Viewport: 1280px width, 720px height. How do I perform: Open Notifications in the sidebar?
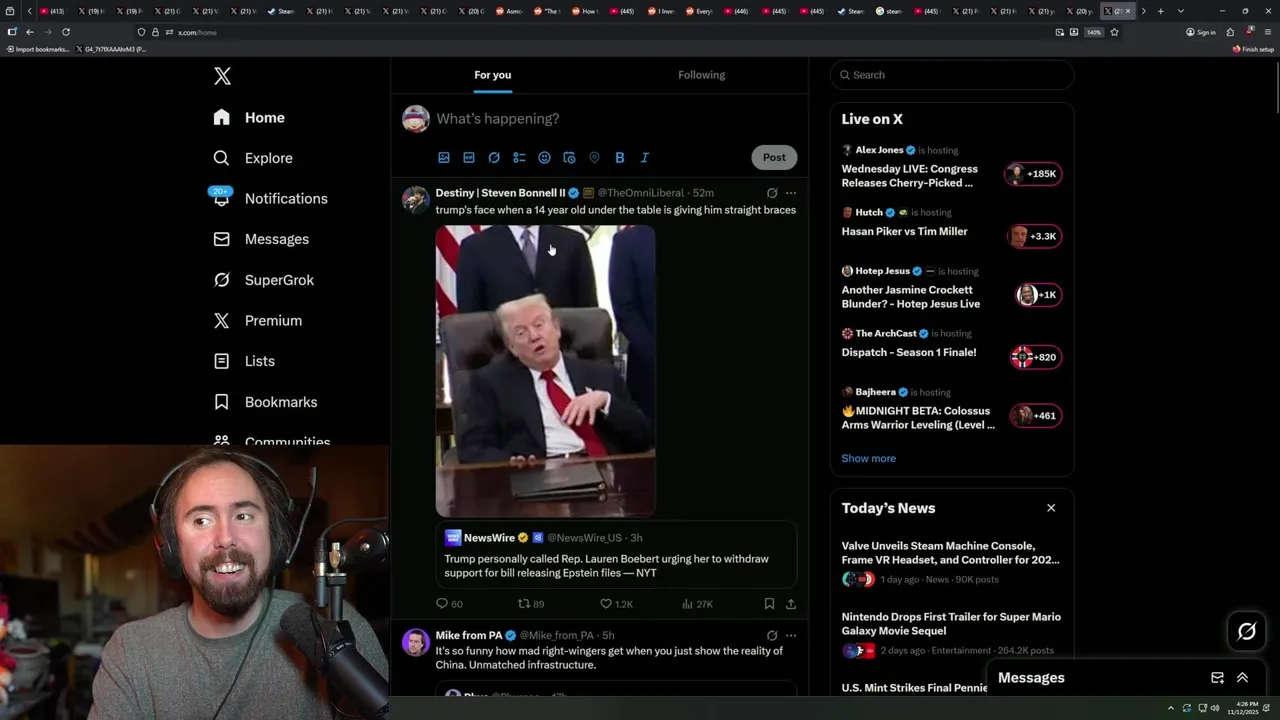coord(270,198)
